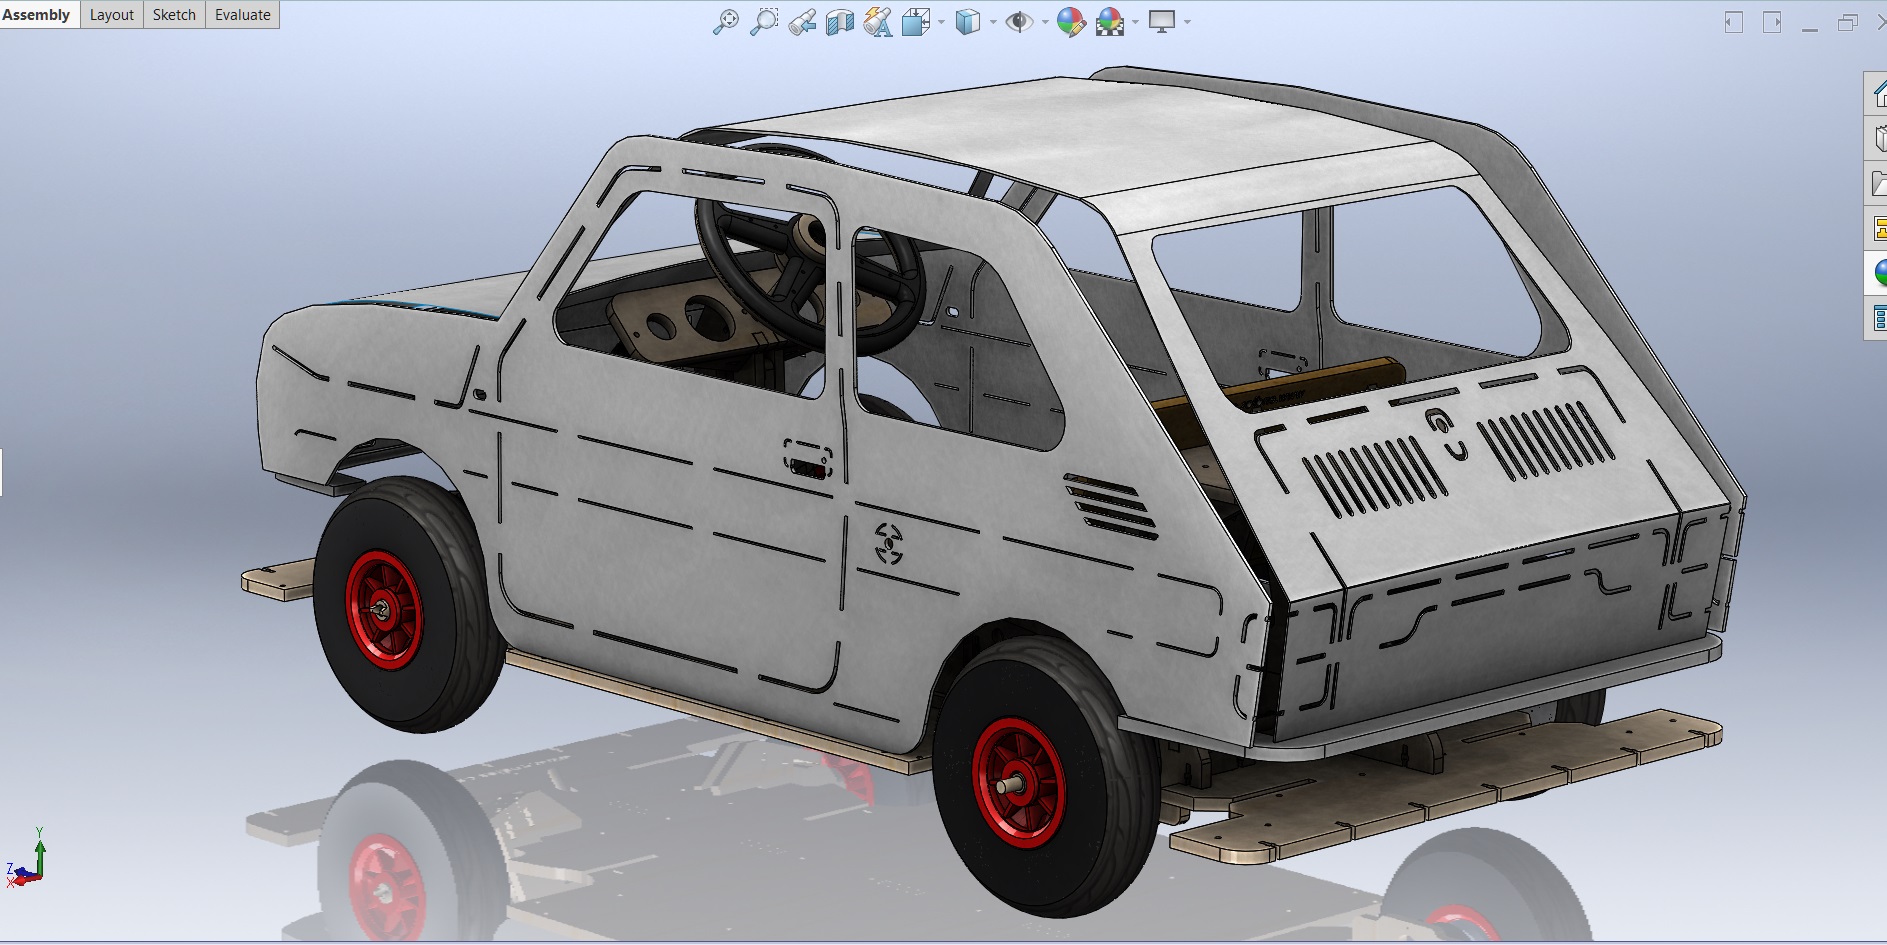This screenshot has width=1887, height=945.
Task: Switch to the Sketch tab
Action: [174, 15]
